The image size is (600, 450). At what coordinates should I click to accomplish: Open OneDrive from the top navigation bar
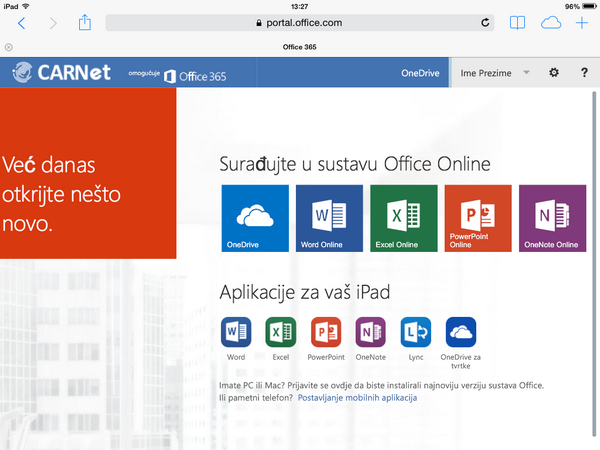coord(420,73)
